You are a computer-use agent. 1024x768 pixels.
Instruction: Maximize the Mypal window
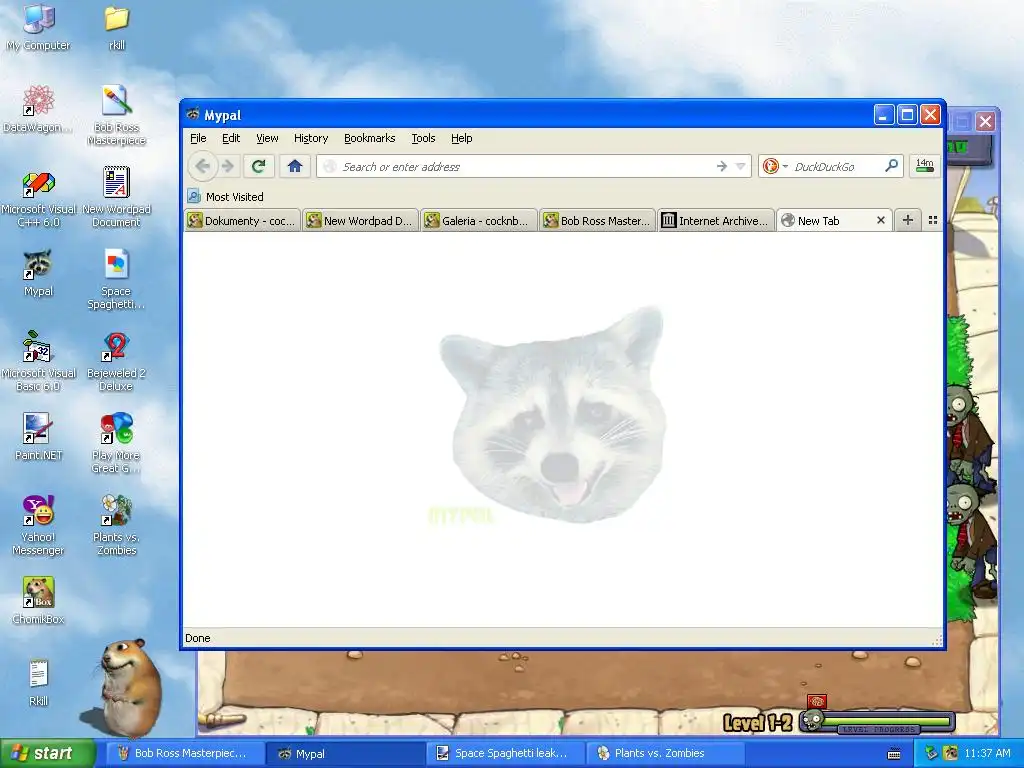[x=907, y=115]
